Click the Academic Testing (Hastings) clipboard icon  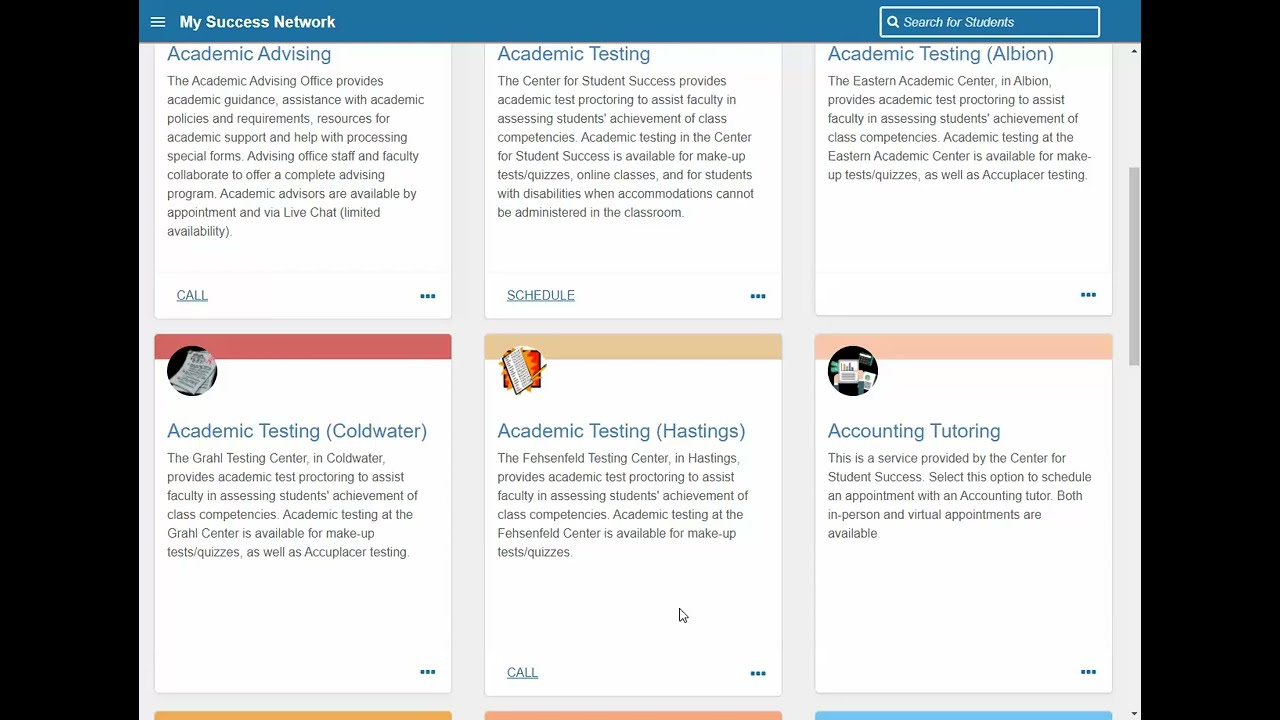(x=522, y=371)
